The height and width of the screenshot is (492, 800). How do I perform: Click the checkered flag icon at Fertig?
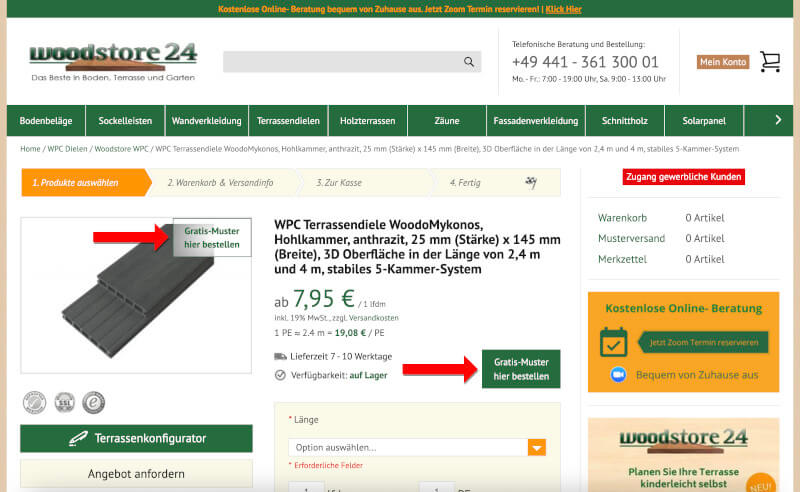click(x=531, y=182)
